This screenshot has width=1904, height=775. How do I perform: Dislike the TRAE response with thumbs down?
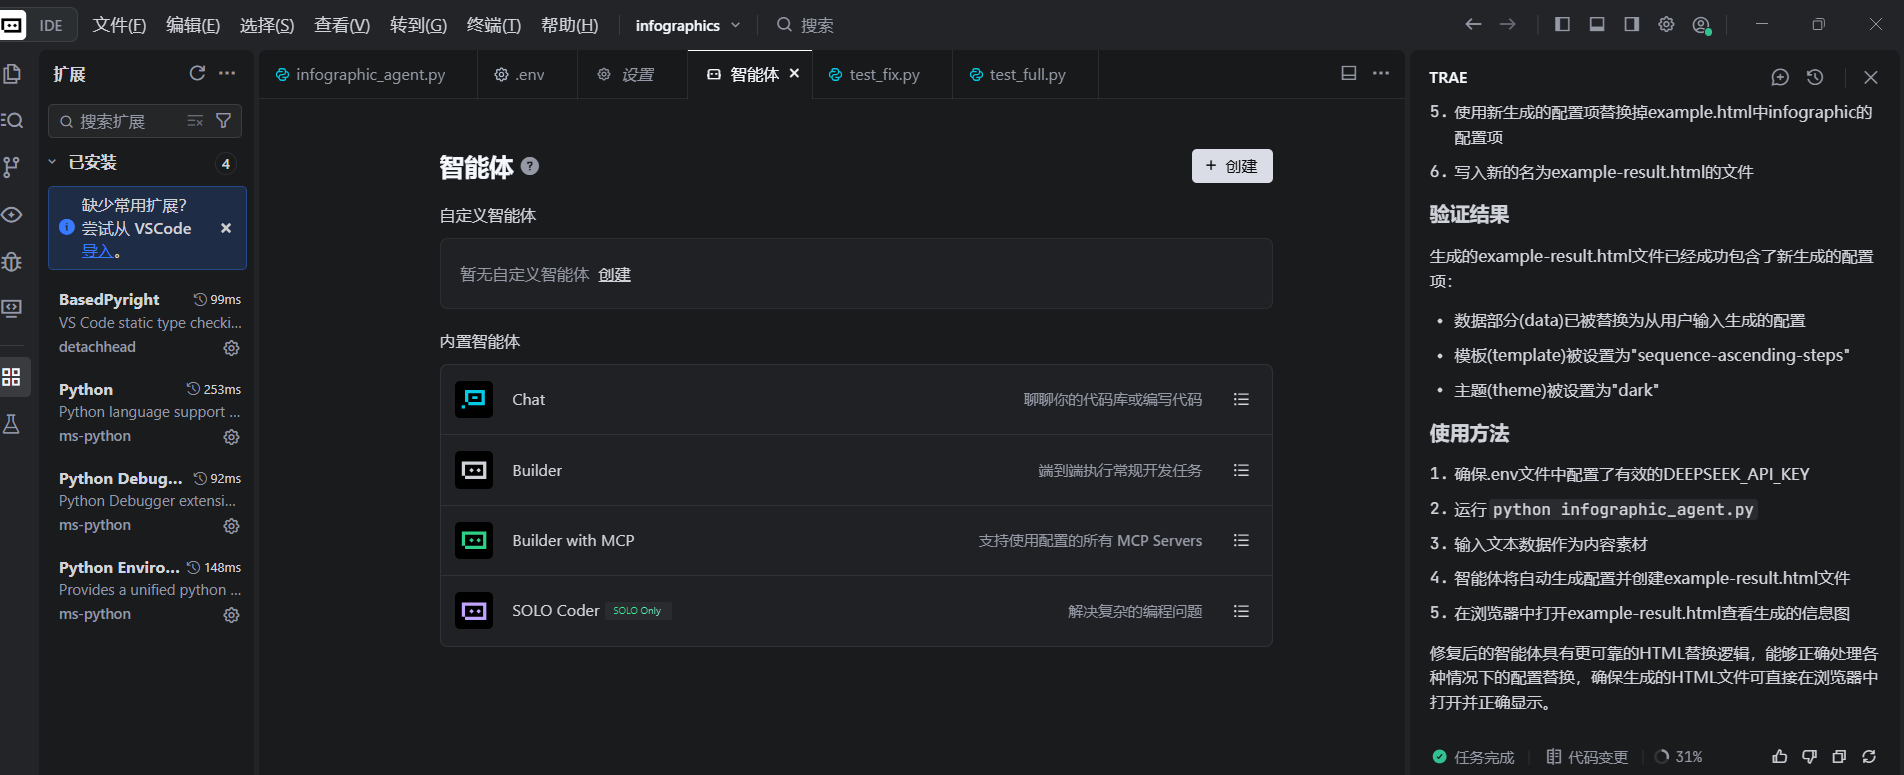(1809, 757)
